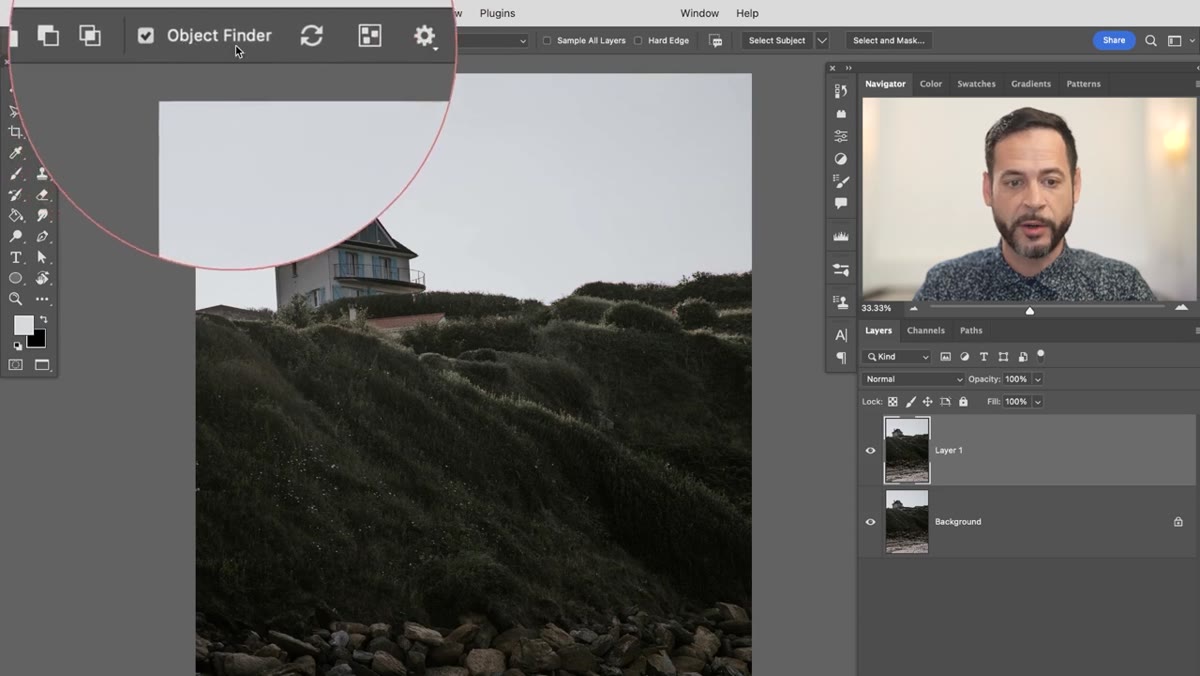Screen dimensions: 1200x676
Task: Toggle lock image pixels brush icon
Action: 910,402
